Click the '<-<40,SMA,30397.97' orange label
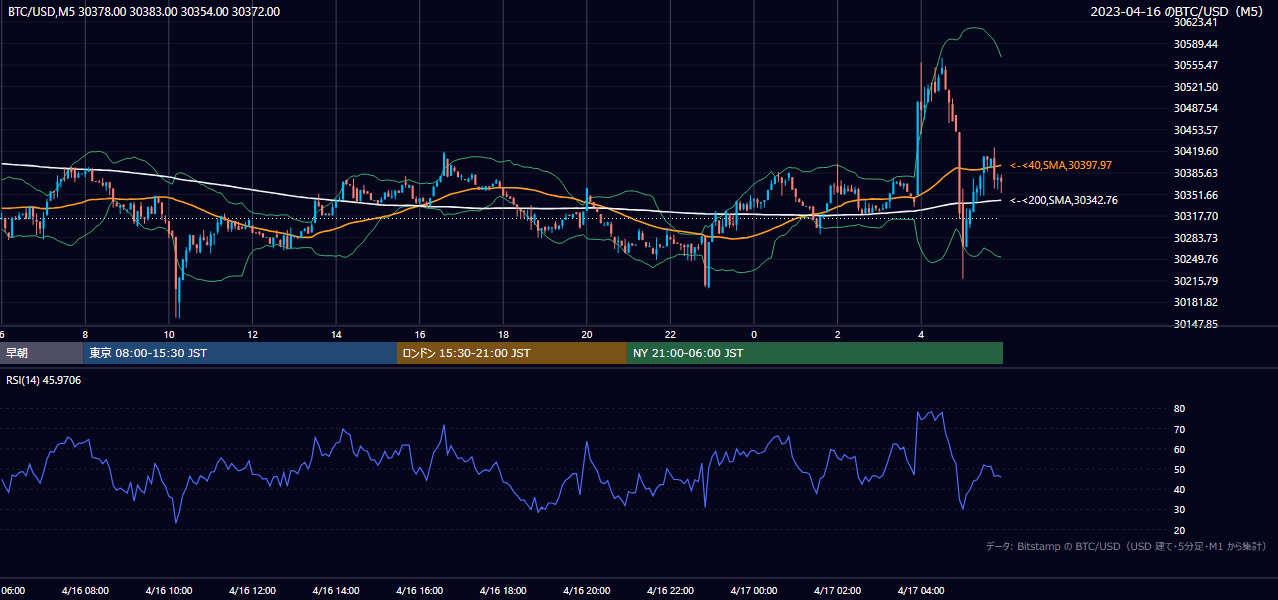This screenshot has width=1278, height=600. pos(1061,165)
